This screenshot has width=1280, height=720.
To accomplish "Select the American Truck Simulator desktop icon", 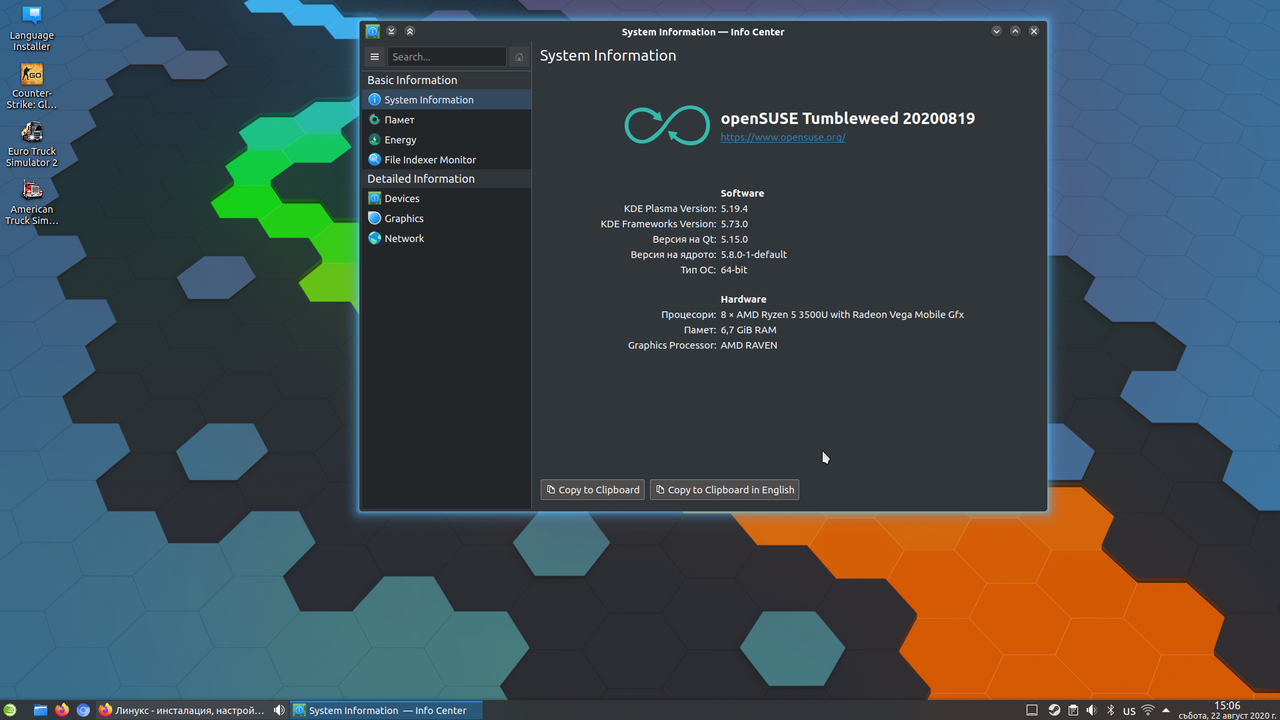I will coord(32,203).
